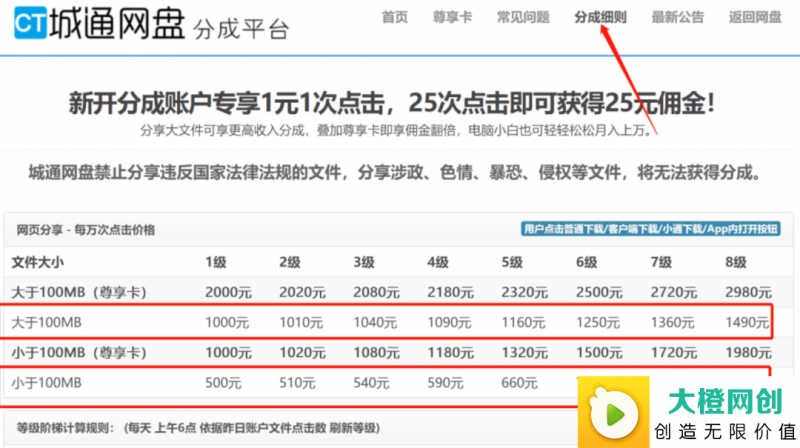Click the 1080元 cell
Screen dimensions: 800x448
coord(376,353)
